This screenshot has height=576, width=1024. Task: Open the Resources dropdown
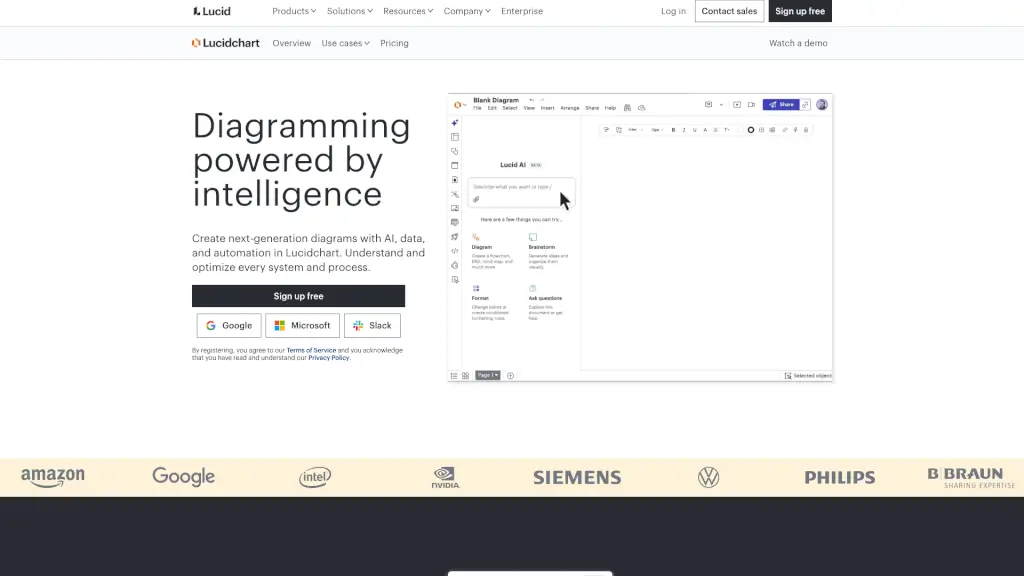tap(408, 11)
